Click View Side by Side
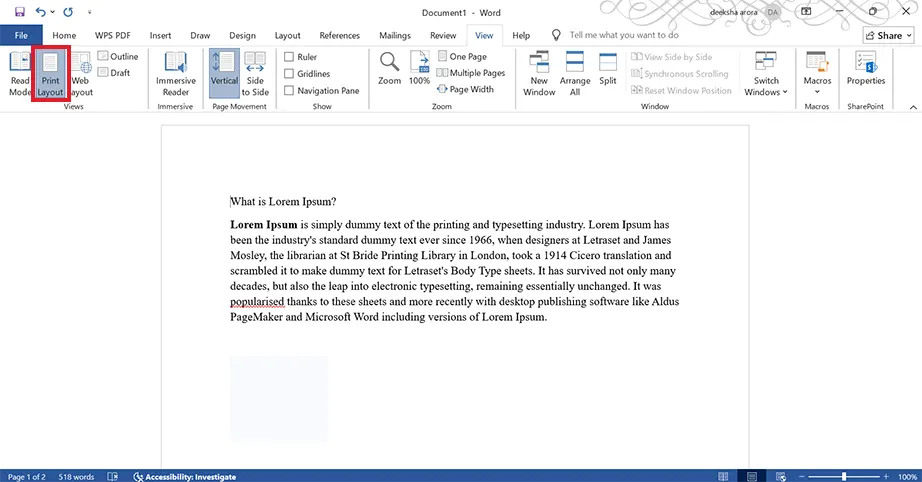The height and width of the screenshot is (482, 922). tap(672, 57)
